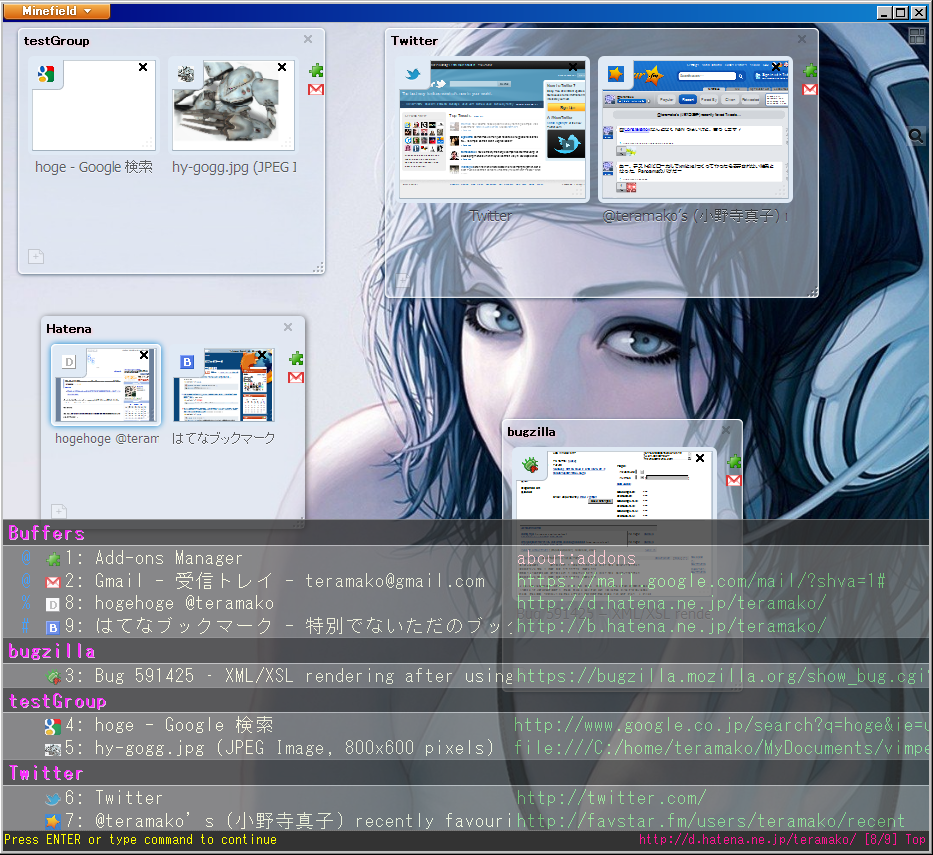Click the tab groups exit icon at top right
Viewport: 933px width, 855px height.
point(917,36)
